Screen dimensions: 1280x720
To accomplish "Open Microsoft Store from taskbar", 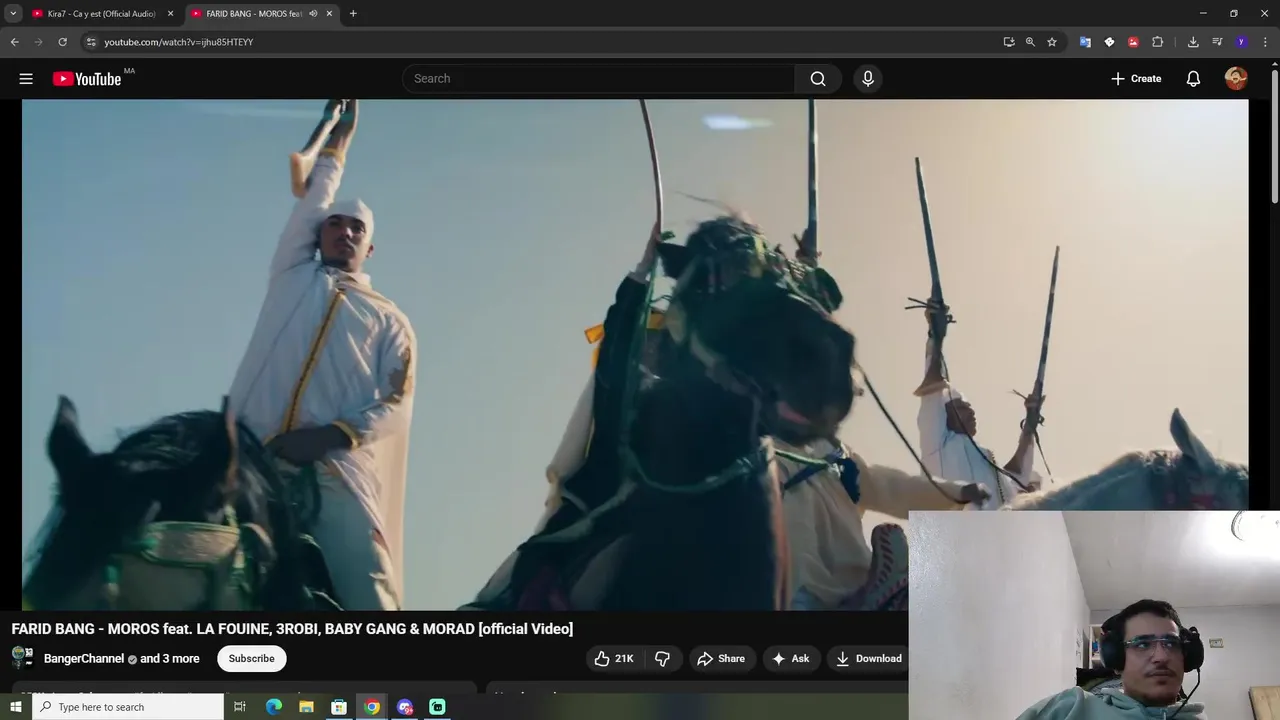I will [339, 707].
